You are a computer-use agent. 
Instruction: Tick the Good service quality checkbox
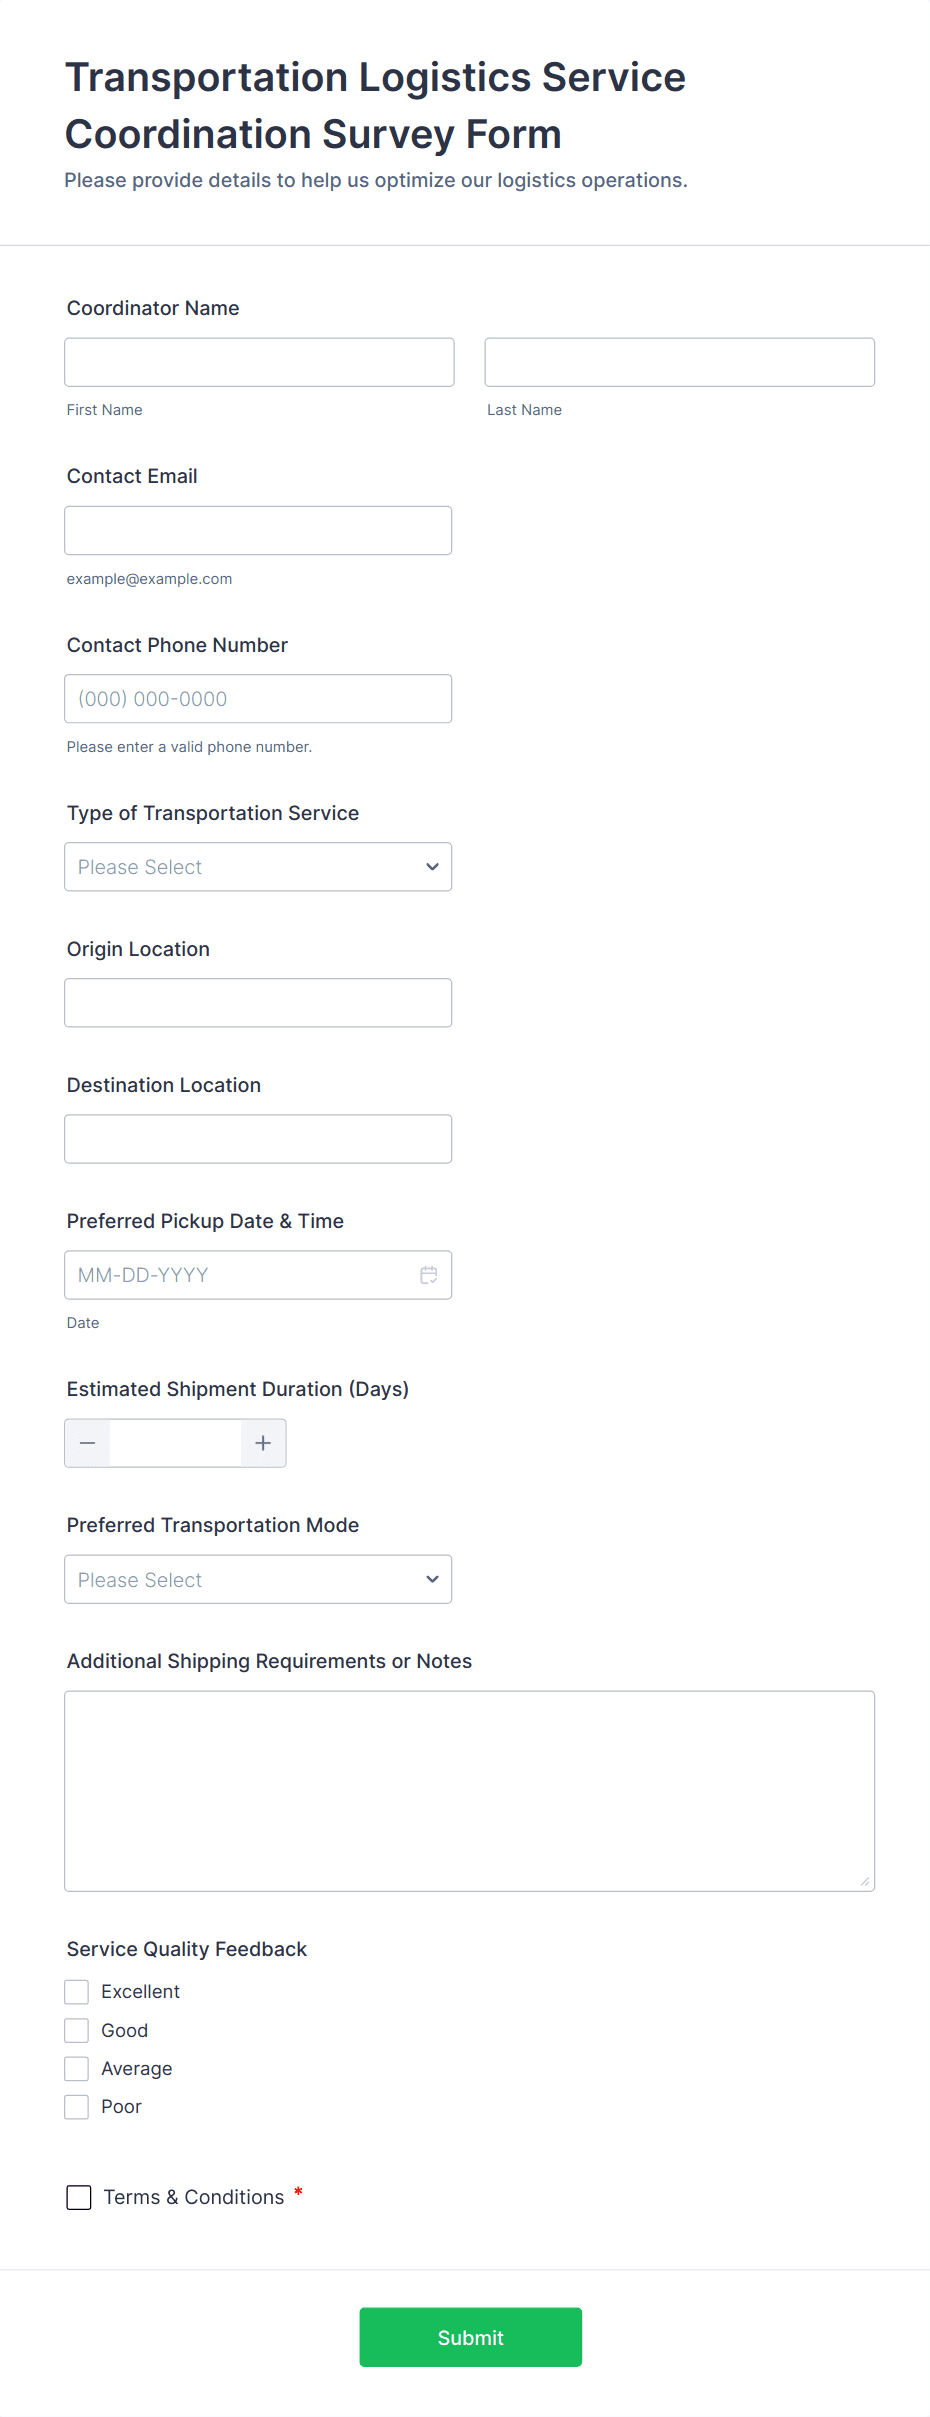pyautogui.click(x=77, y=2030)
